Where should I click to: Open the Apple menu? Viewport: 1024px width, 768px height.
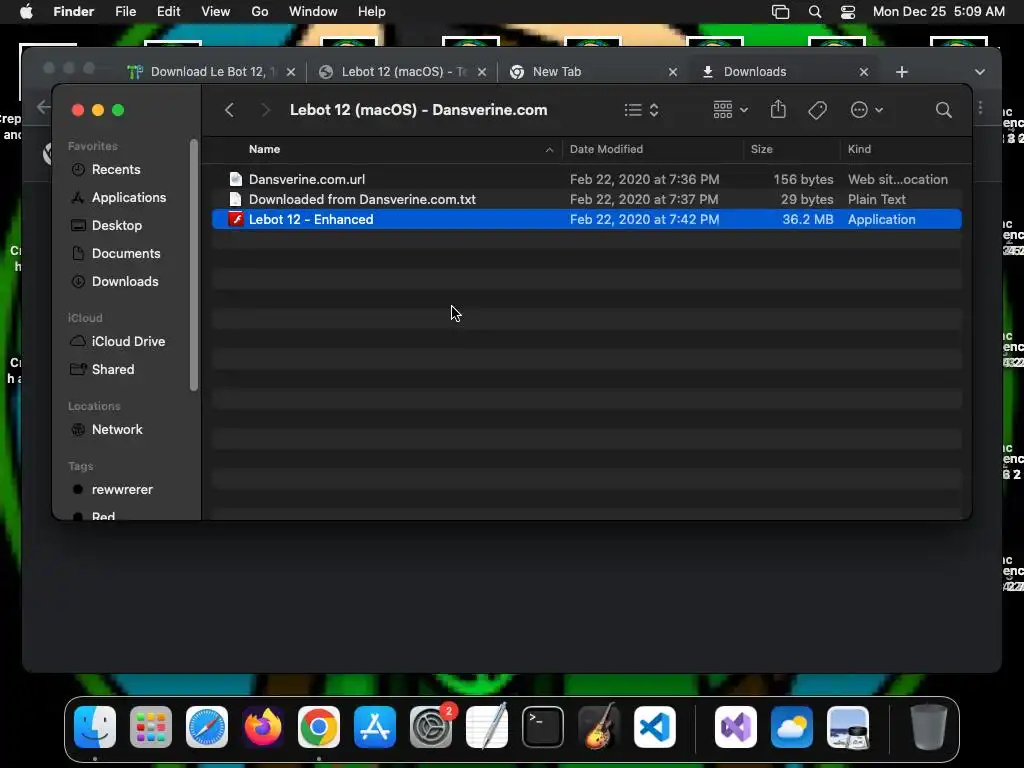coord(26,12)
